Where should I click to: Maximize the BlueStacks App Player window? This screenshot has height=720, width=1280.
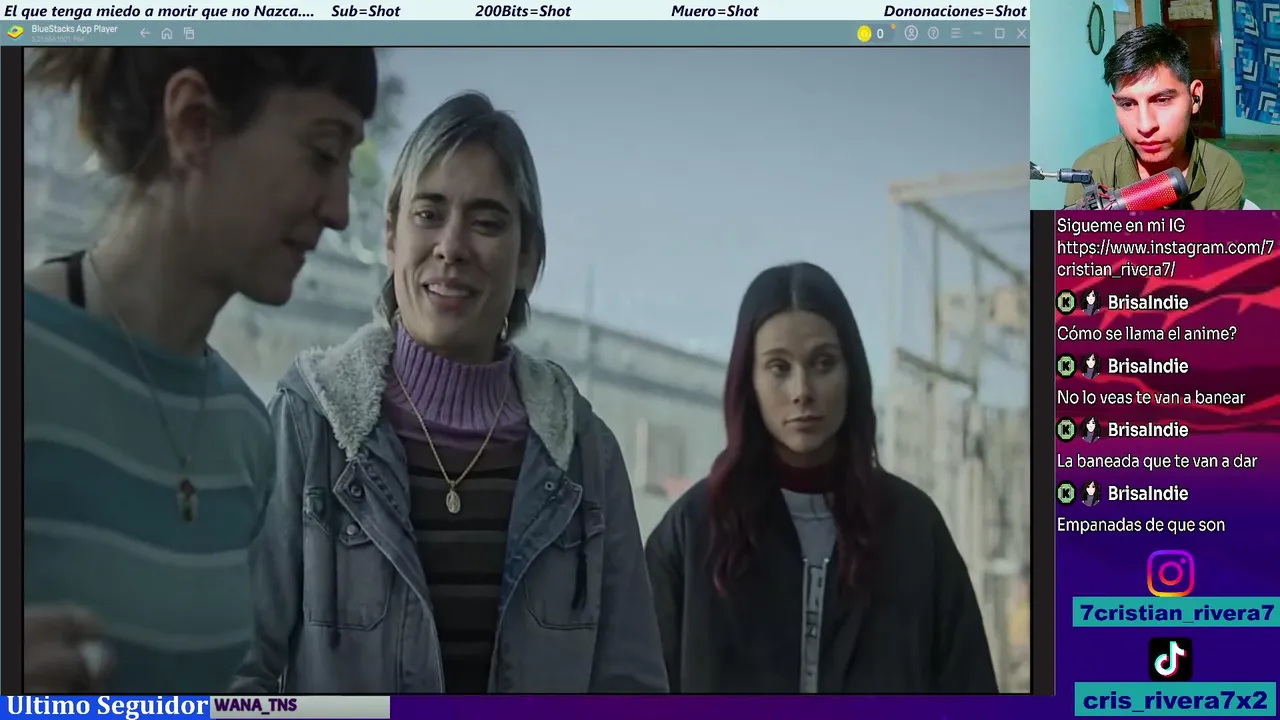point(999,33)
